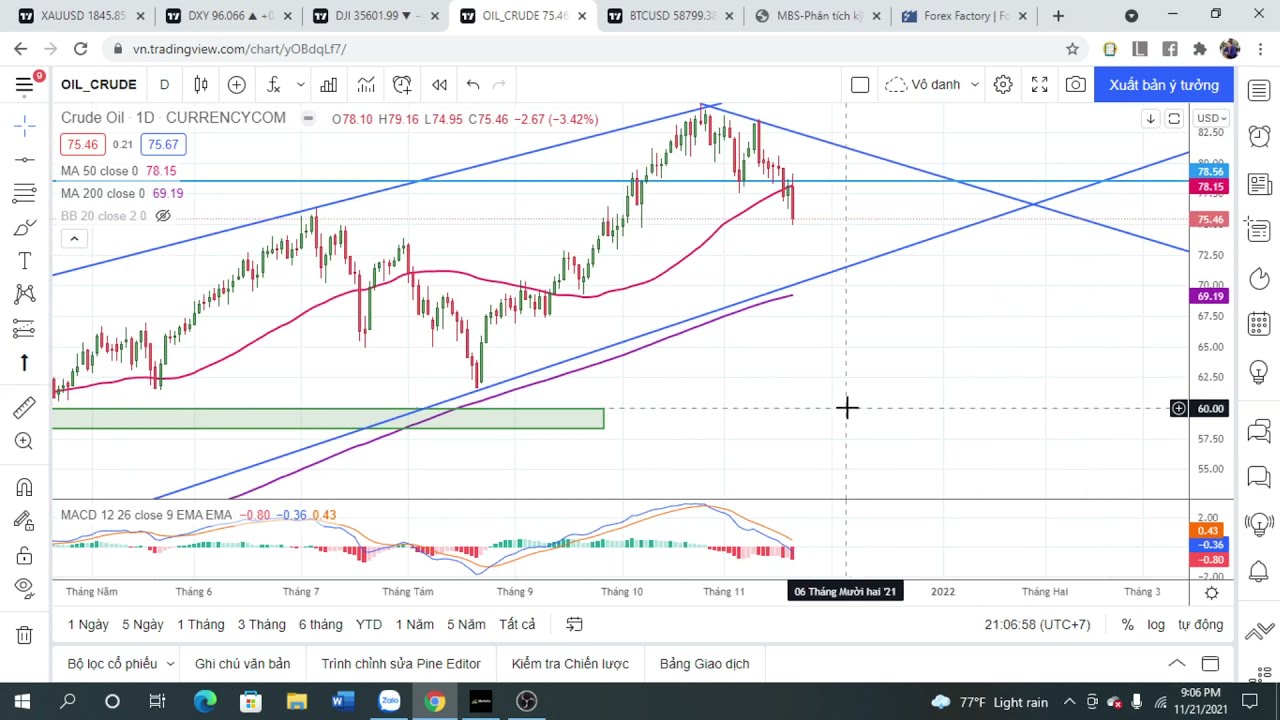Select the 5 Năm range
Viewport: 1280px width, 720px height.
466,624
